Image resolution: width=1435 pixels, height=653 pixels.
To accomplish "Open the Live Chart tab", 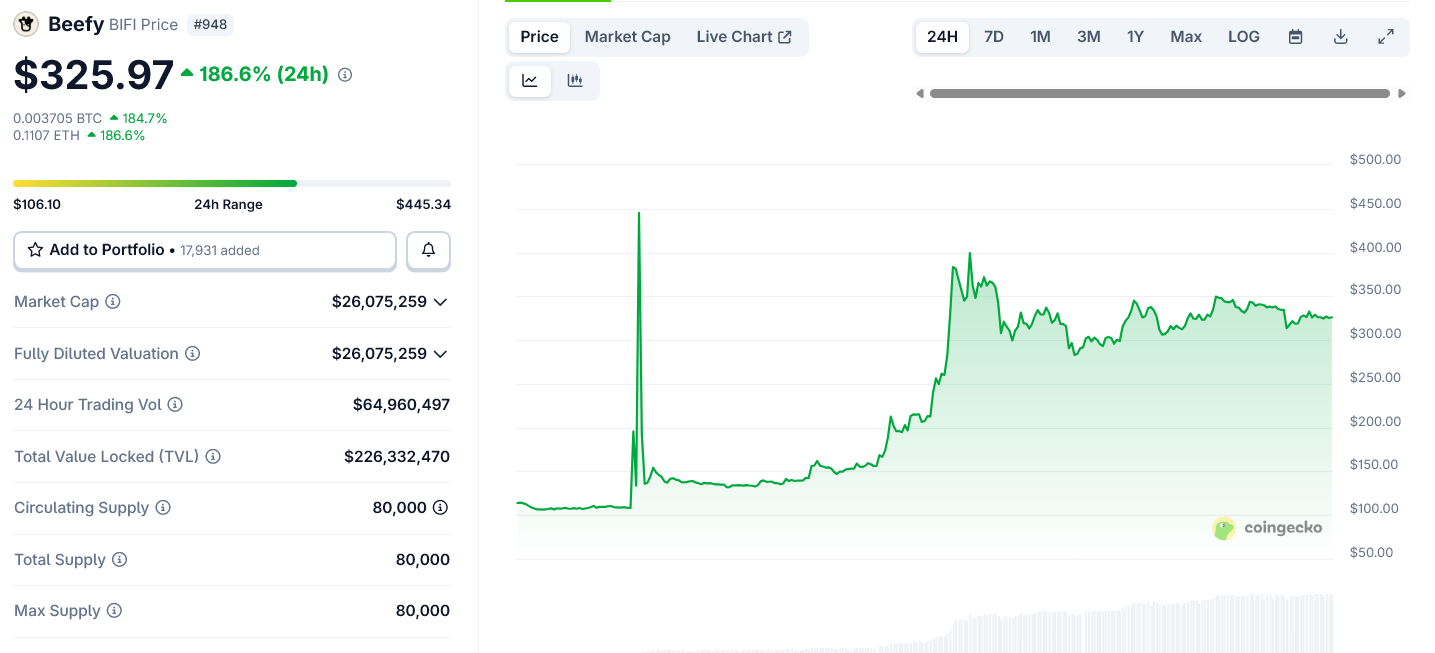I will pyautogui.click(x=744, y=37).
